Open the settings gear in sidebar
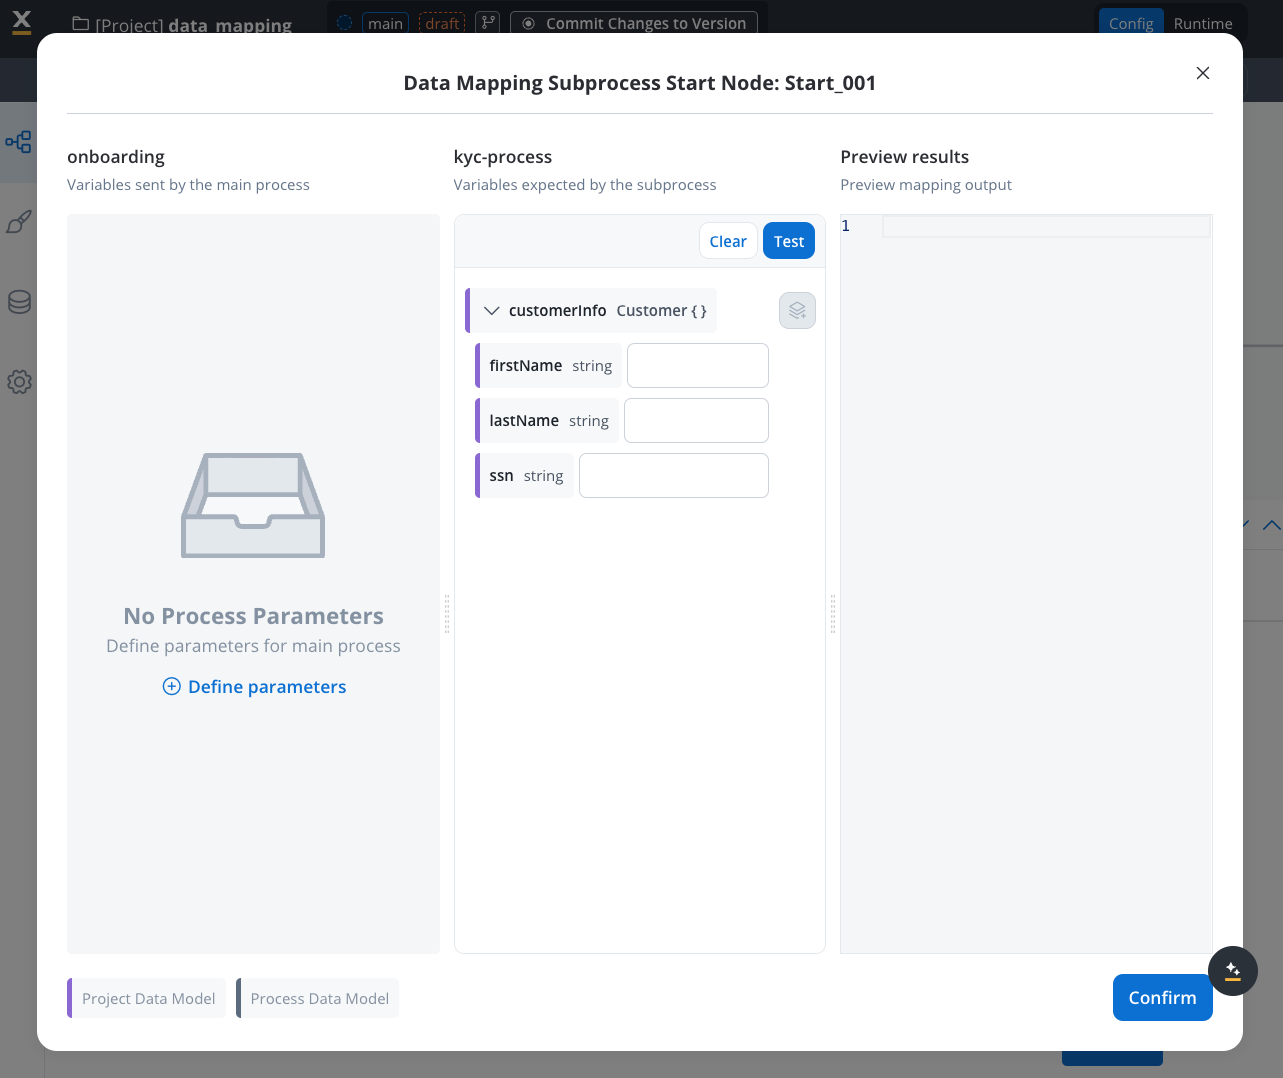The width and height of the screenshot is (1283, 1078). (18, 382)
